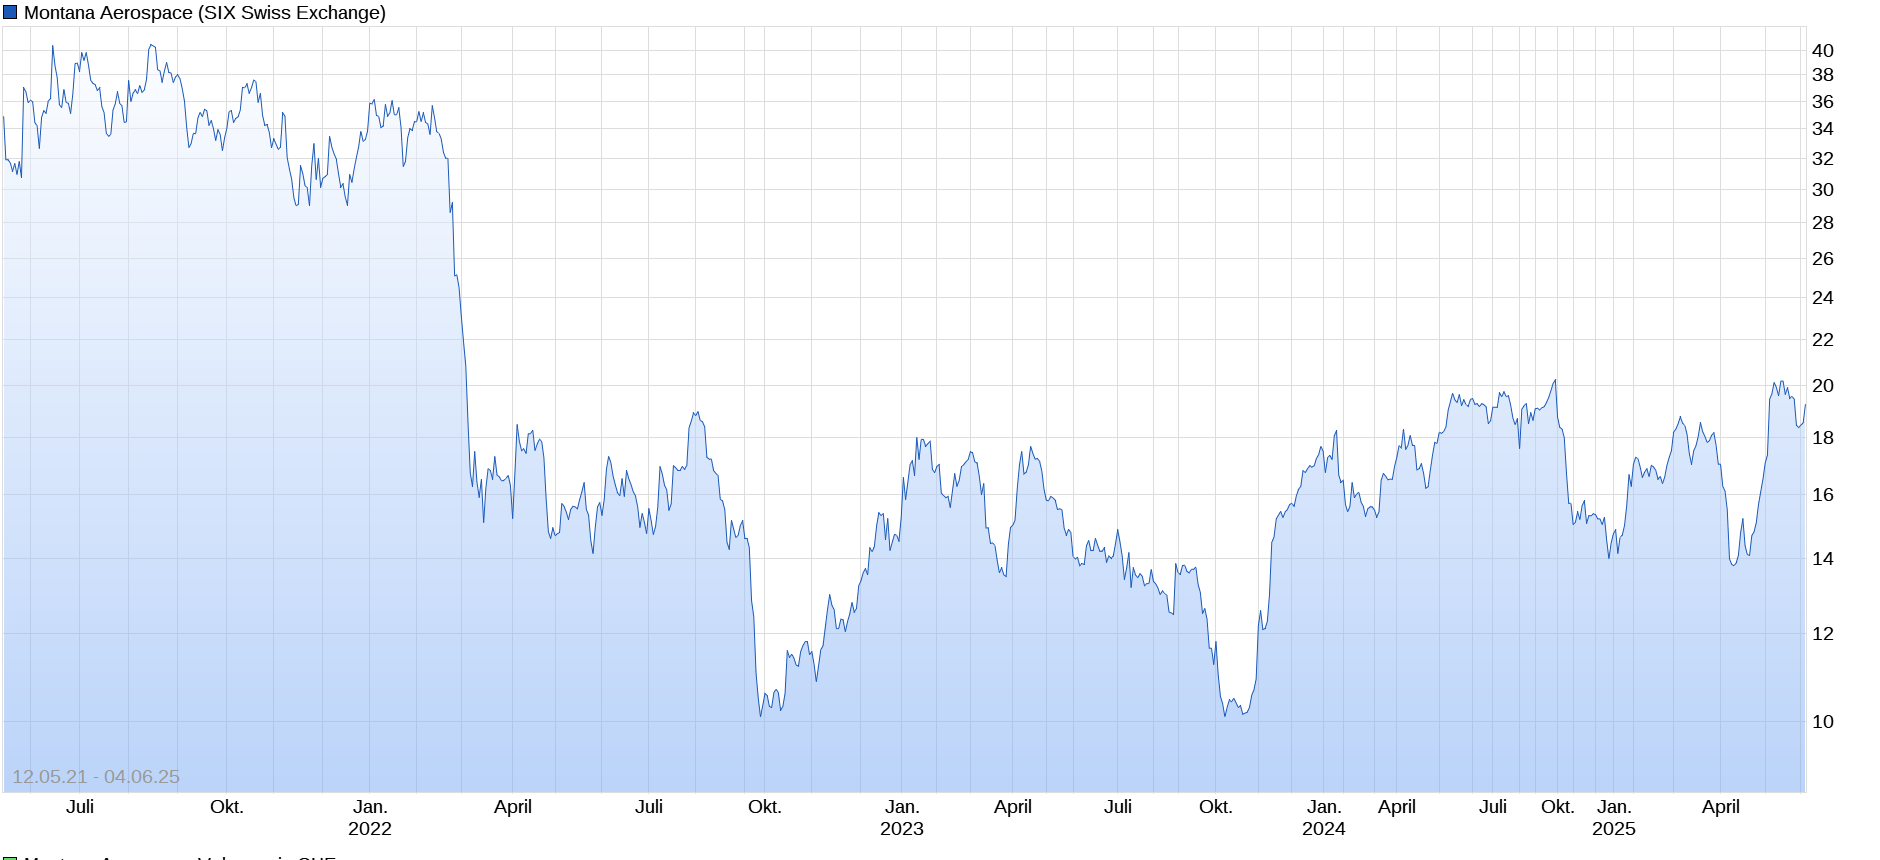Image resolution: width=1880 pixels, height=860 pixels.
Task: Click the 40 price axis label
Action: [x=1823, y=51]
